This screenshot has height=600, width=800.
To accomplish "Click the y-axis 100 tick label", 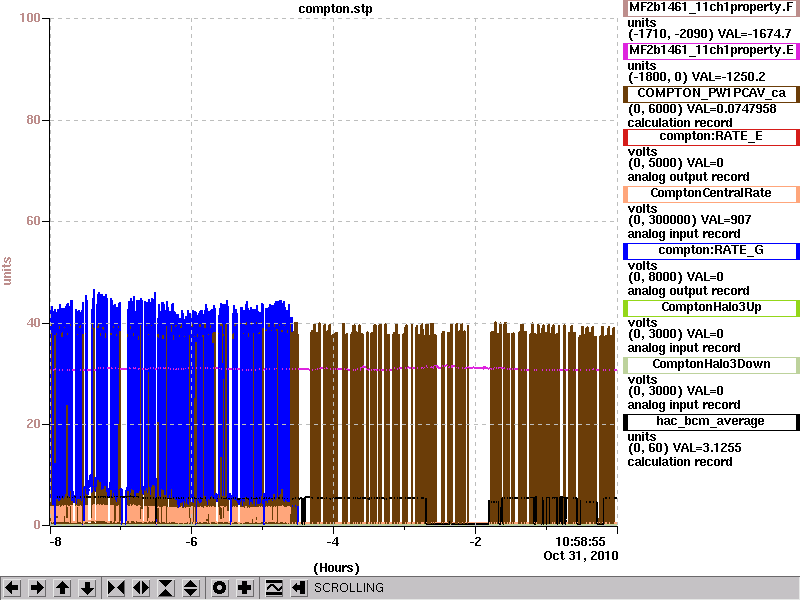I will (30, 18).
